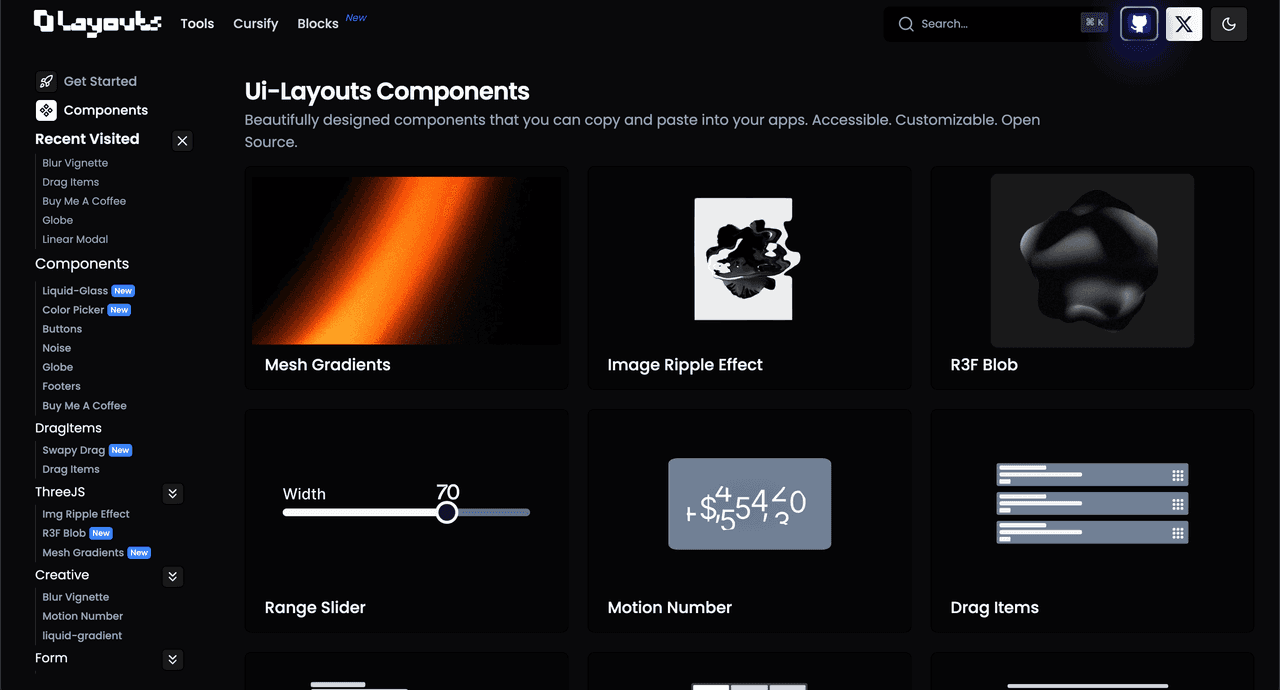Click the Width range slider handle
Viewport: 1280px width, 690px height.
[447, 512]
